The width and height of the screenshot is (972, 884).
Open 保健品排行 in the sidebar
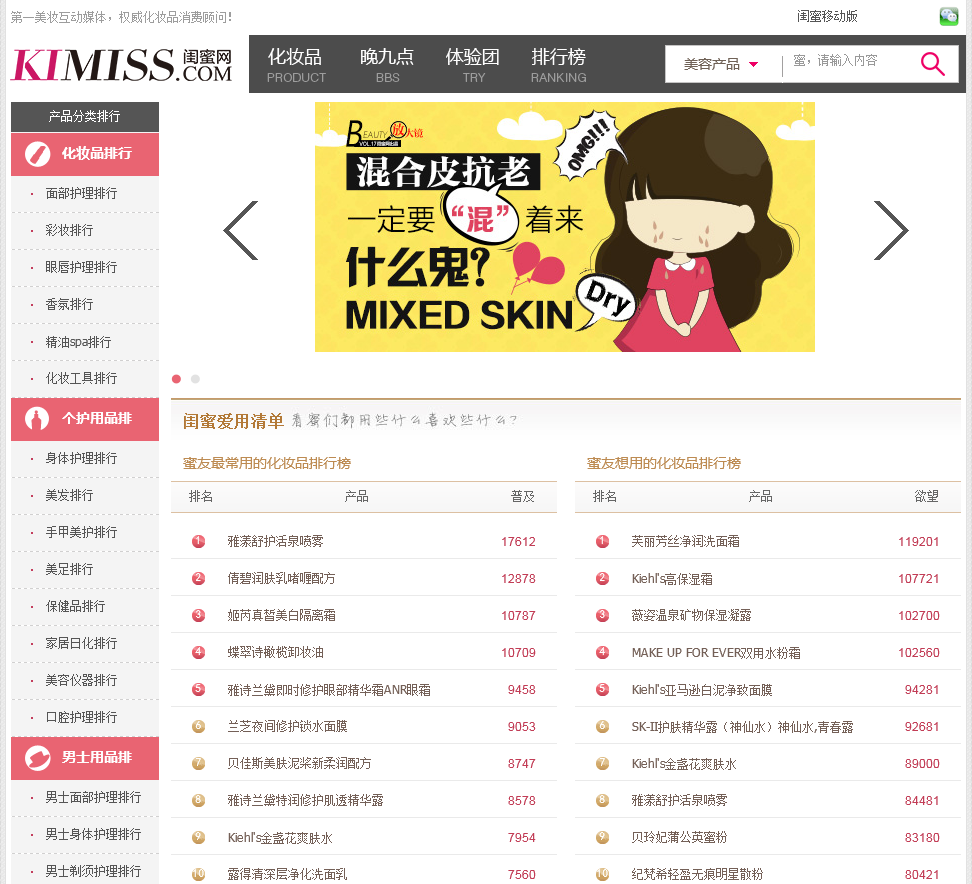tap(75, 606)
